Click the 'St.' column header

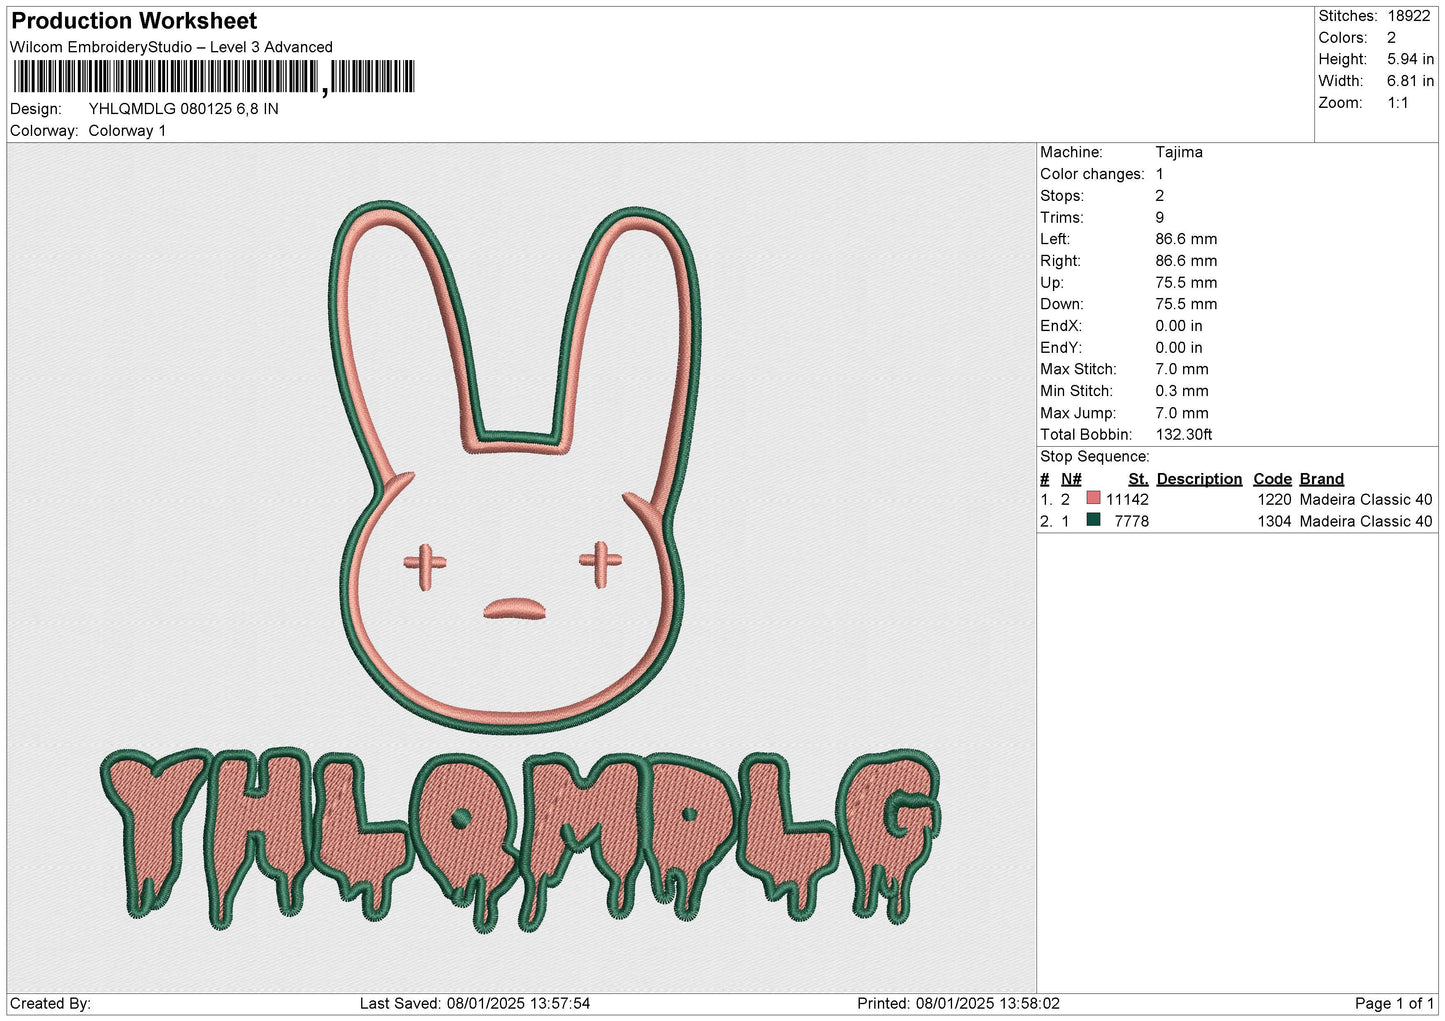[x=1138, y=479]
